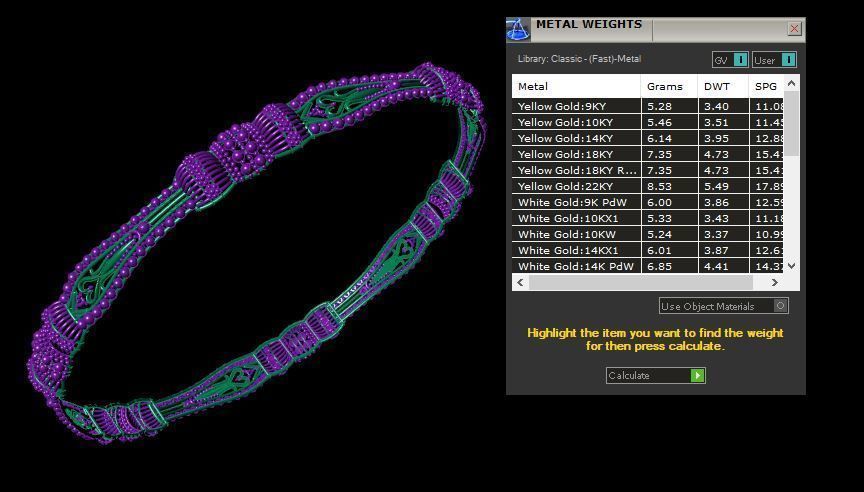Close the Metal Weights panel

coord(794,29)
